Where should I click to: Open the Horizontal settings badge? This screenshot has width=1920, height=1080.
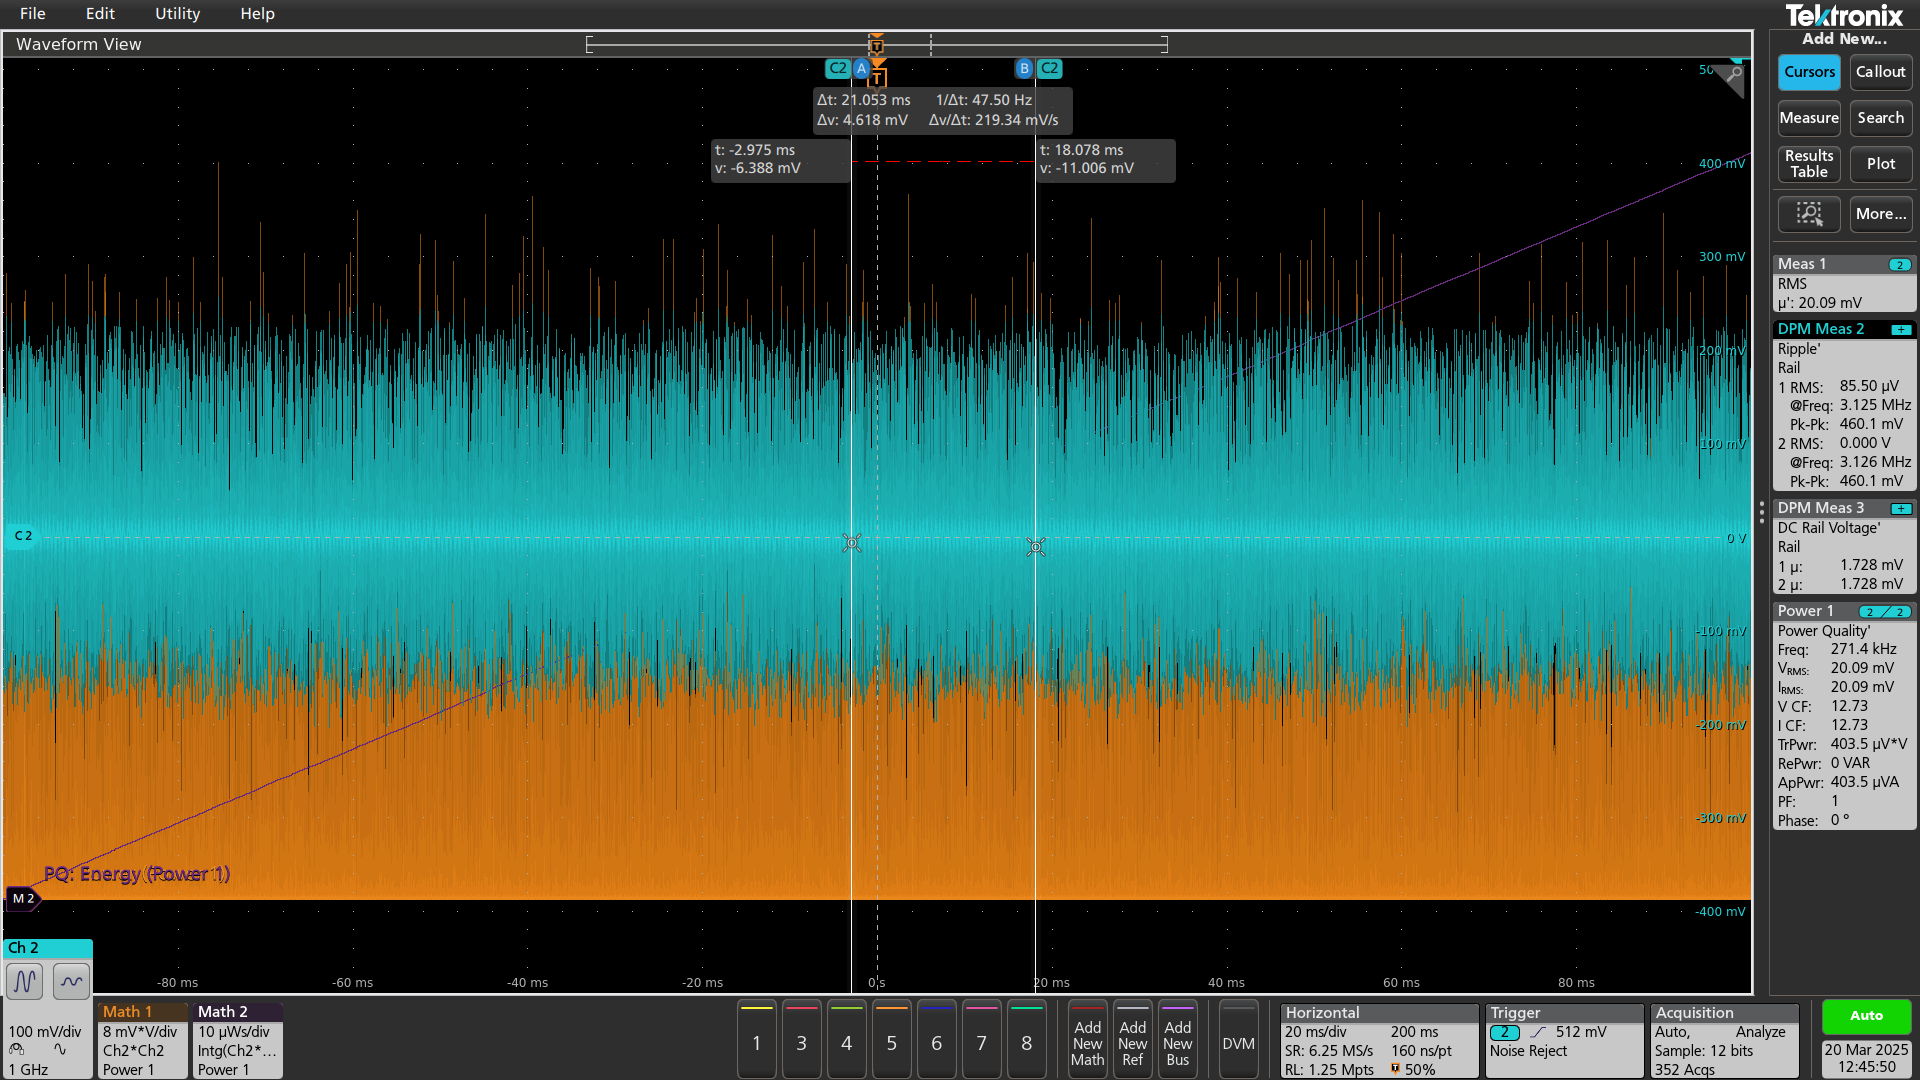tap(1378, 1041)
